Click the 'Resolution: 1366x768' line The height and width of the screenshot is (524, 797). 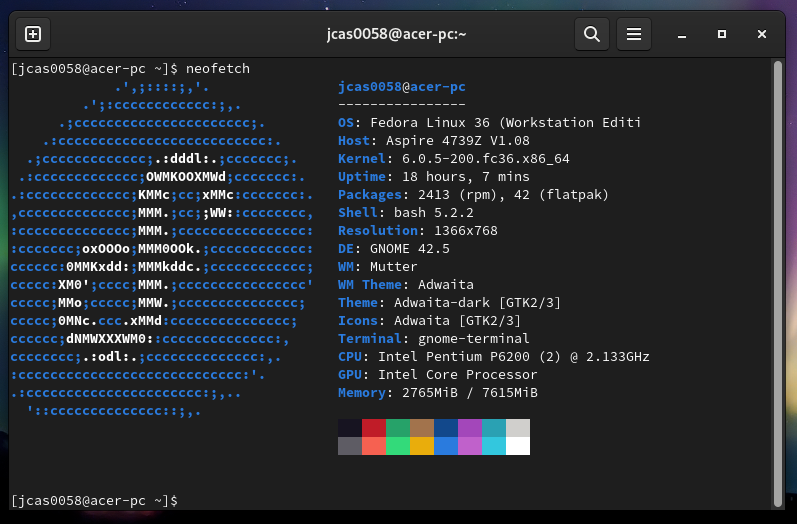pos(418,231)
